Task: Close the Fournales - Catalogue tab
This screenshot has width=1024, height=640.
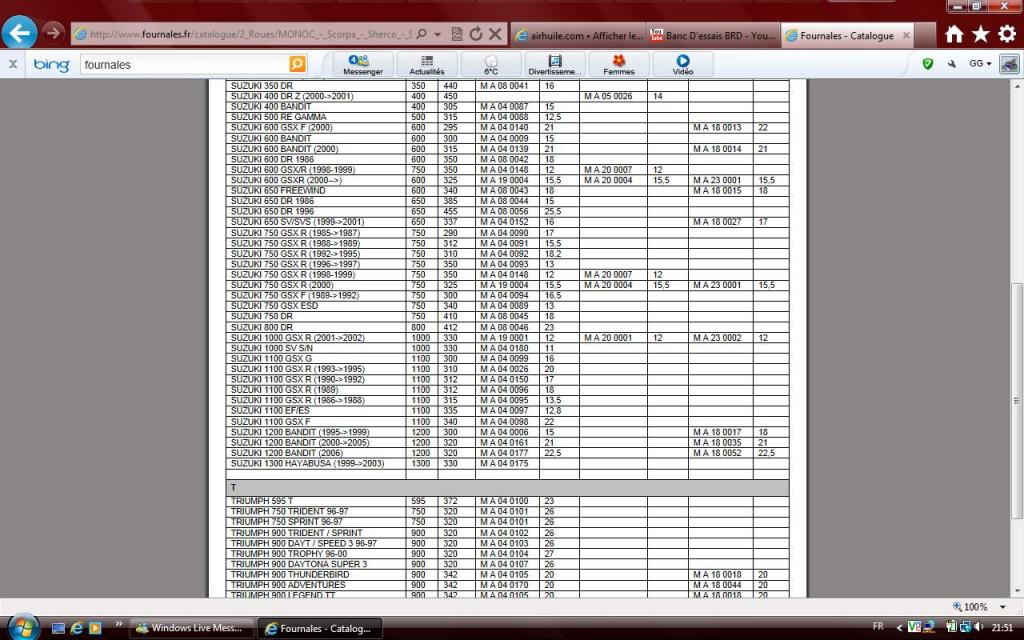Action: coord(907,35)
